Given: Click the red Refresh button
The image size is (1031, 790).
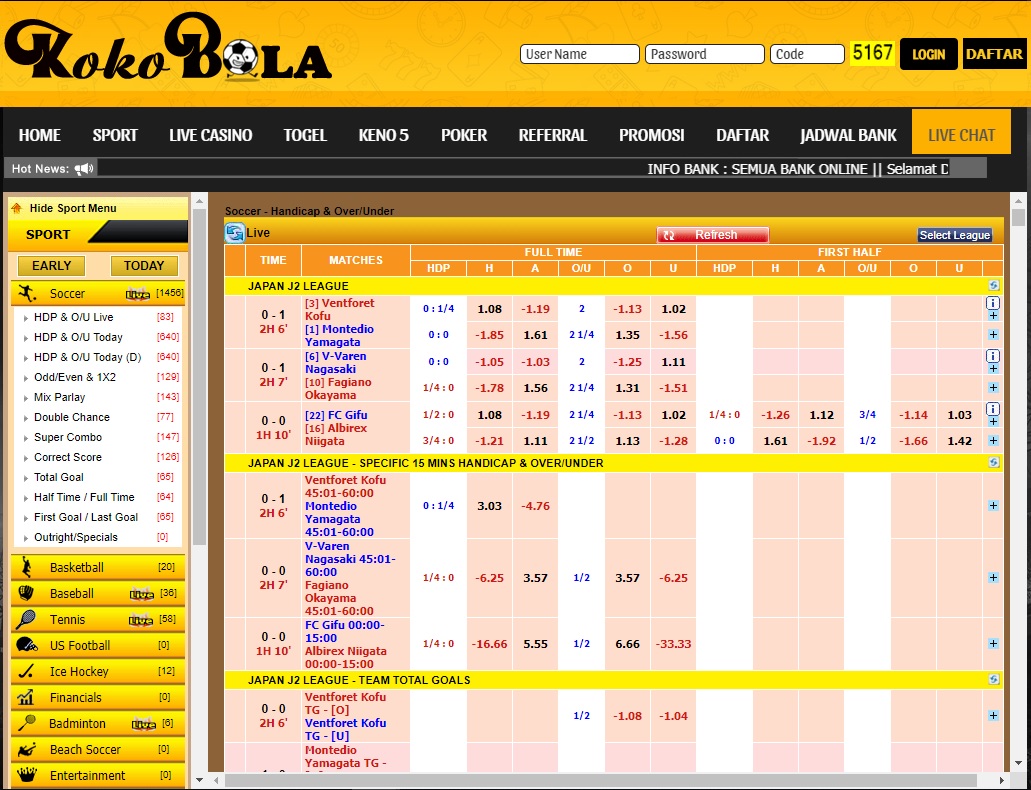Looking at the screenshot, I should [712, 235].
